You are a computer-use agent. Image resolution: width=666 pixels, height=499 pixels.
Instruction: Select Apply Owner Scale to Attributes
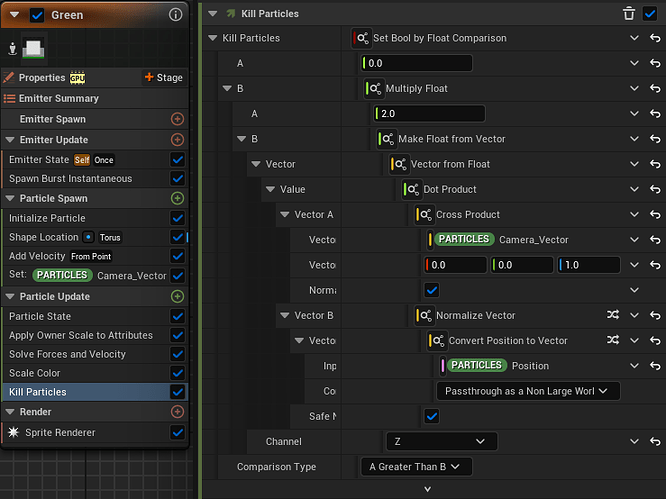point(88,335)
